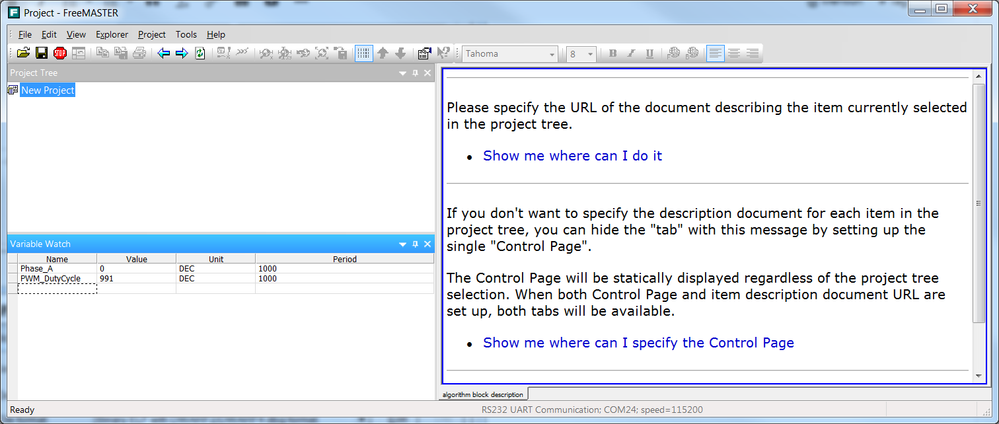Viewport: 999px width, 424px height.
Task: Open the Project menu
Action: [x=152, y=34]
